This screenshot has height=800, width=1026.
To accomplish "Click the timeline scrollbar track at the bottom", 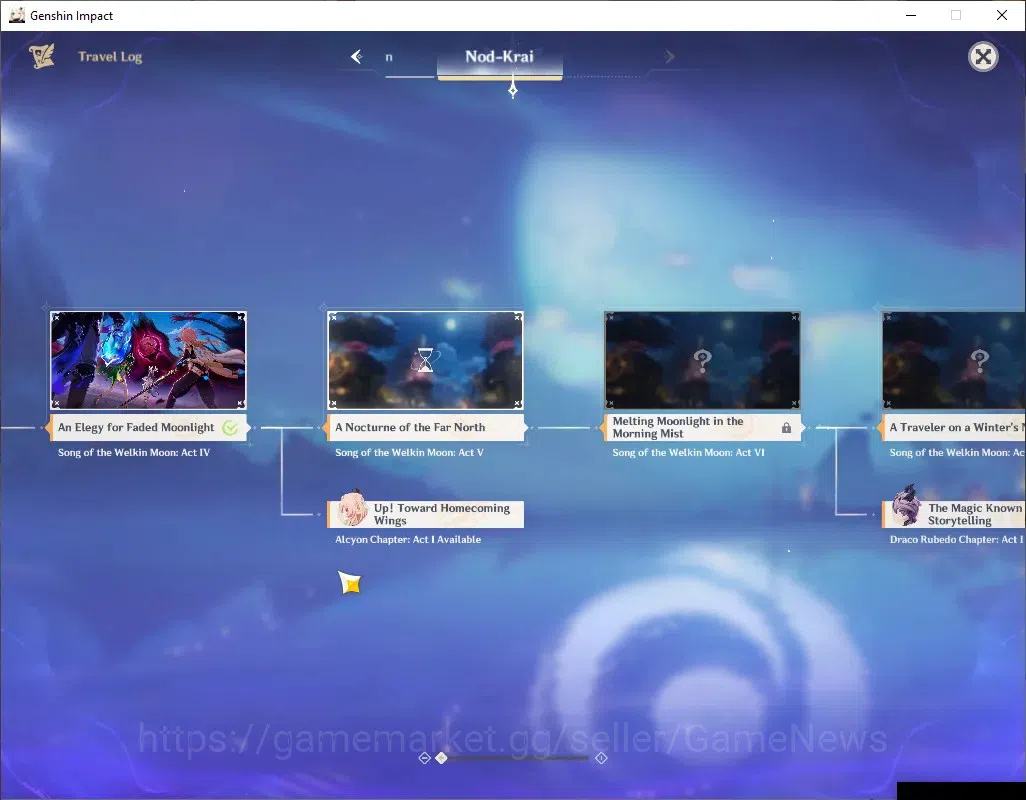I will (x=512, y=758).
